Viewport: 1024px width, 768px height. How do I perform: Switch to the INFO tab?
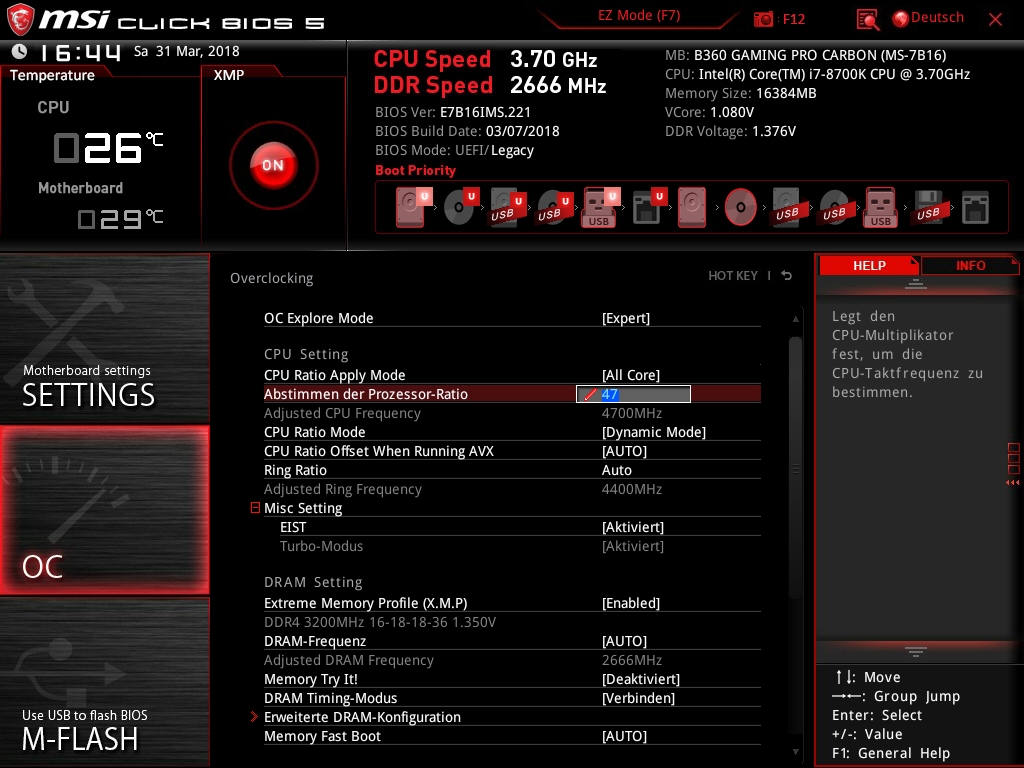tap(970, 266)
